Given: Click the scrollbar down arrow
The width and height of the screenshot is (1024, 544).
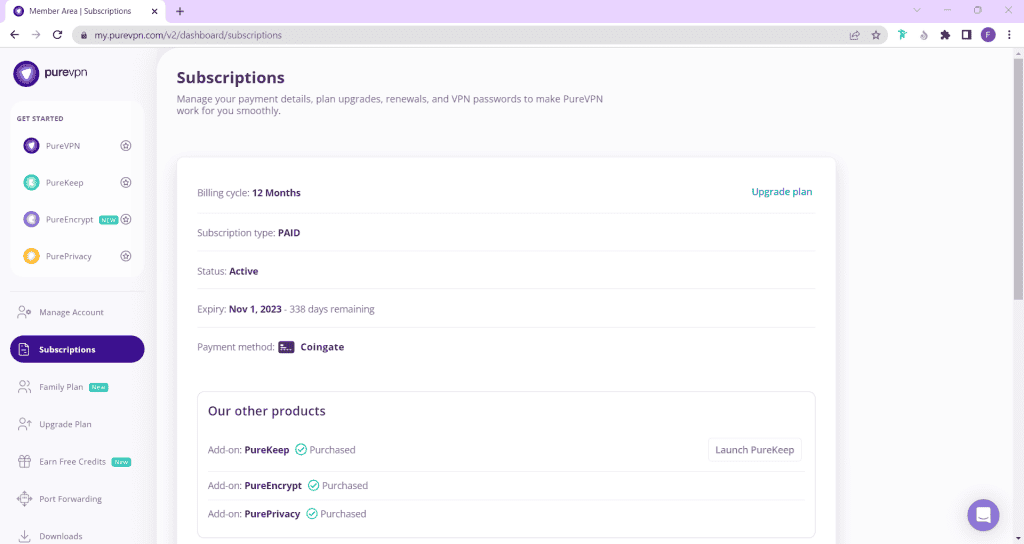Looking at the screenshot, I should click(1018, 539).
